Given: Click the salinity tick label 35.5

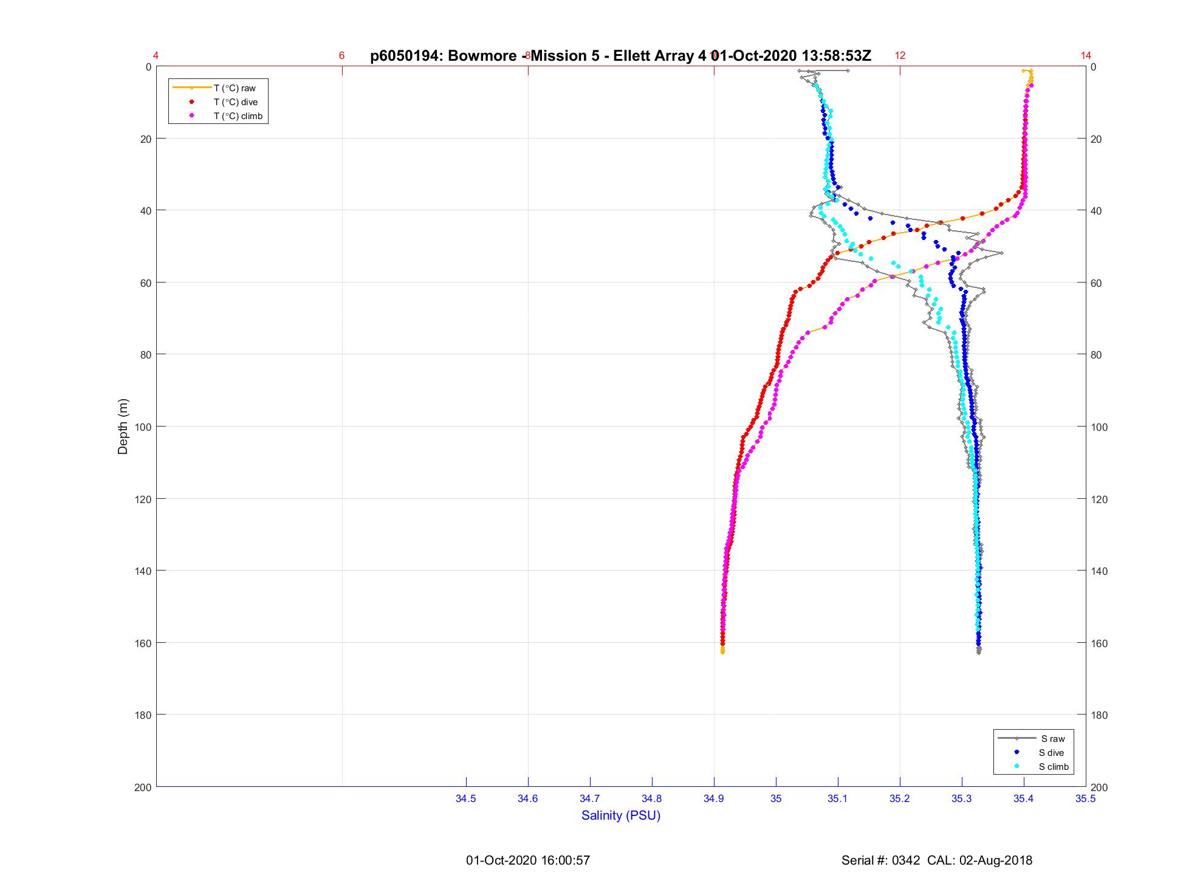Looking at the screenshot, I should (1086, 799).
